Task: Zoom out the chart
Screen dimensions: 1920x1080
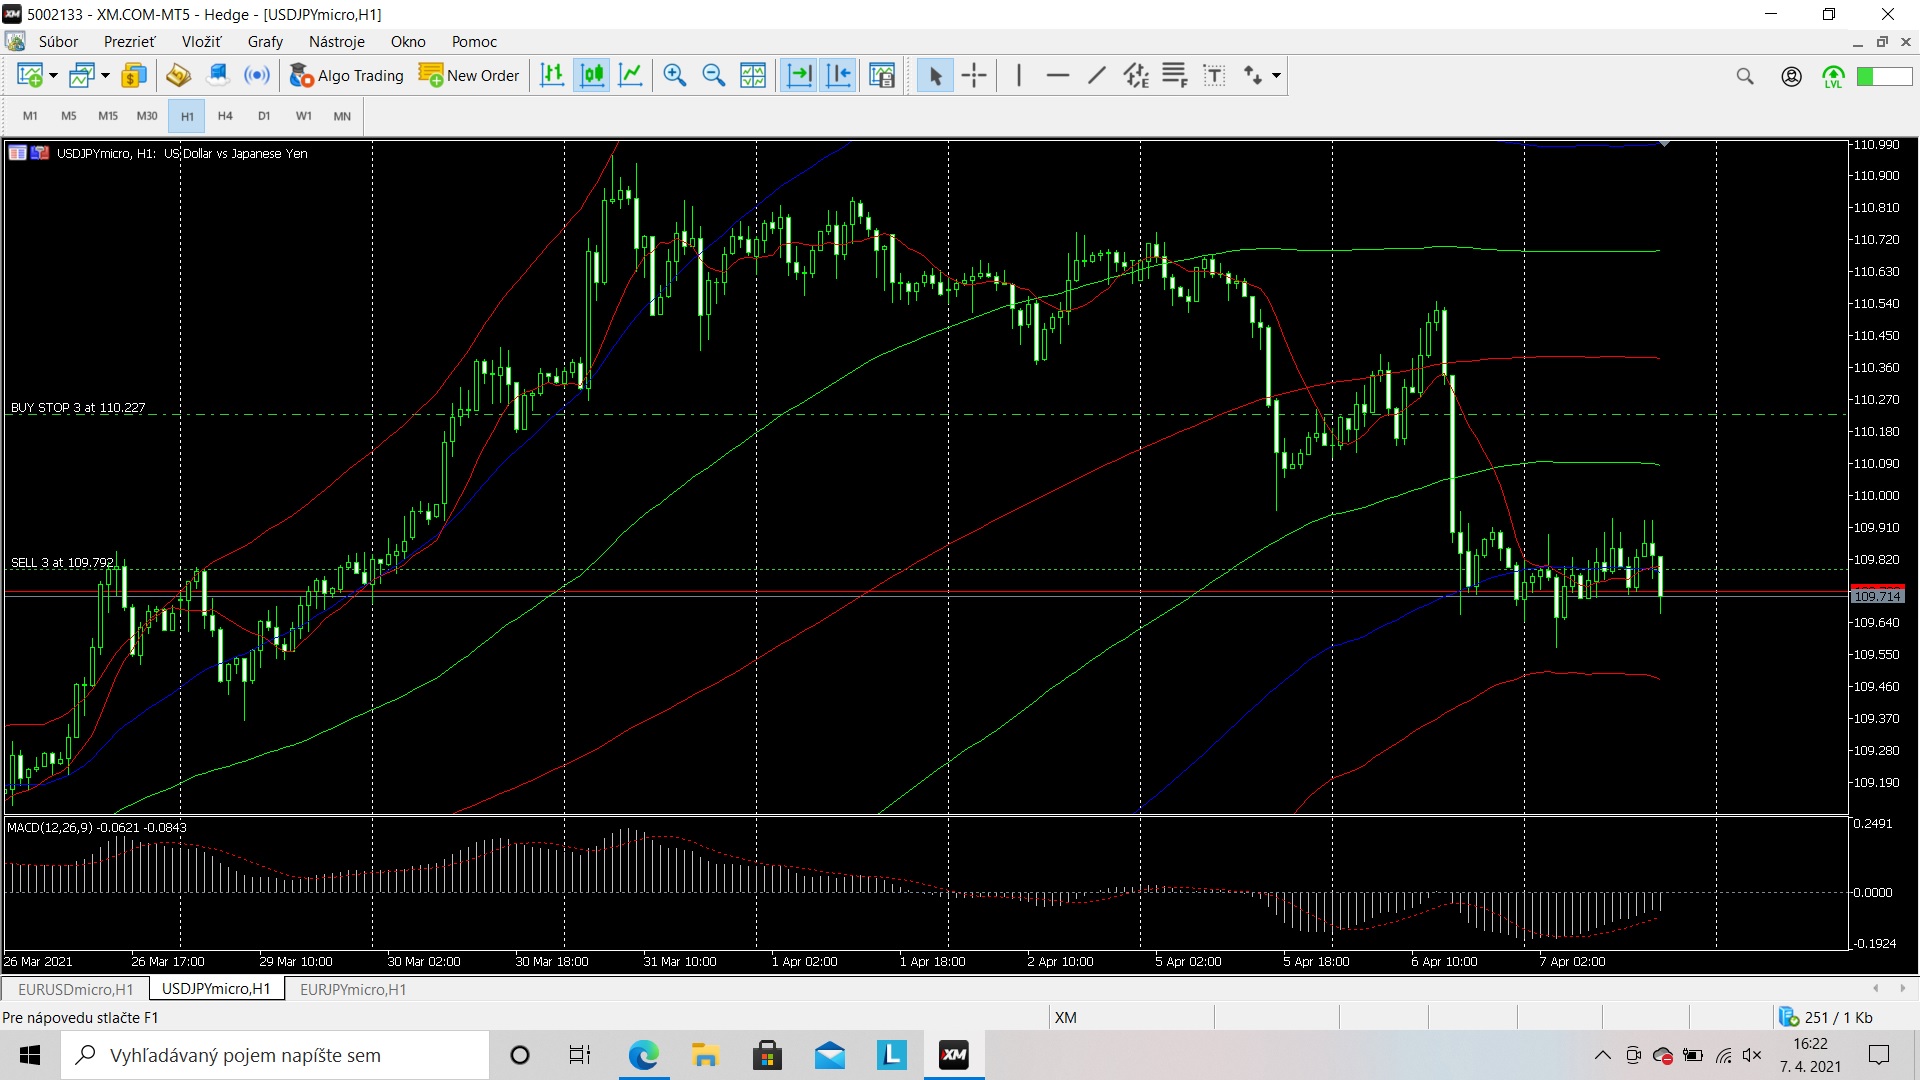Action: (x=713, y=75)
